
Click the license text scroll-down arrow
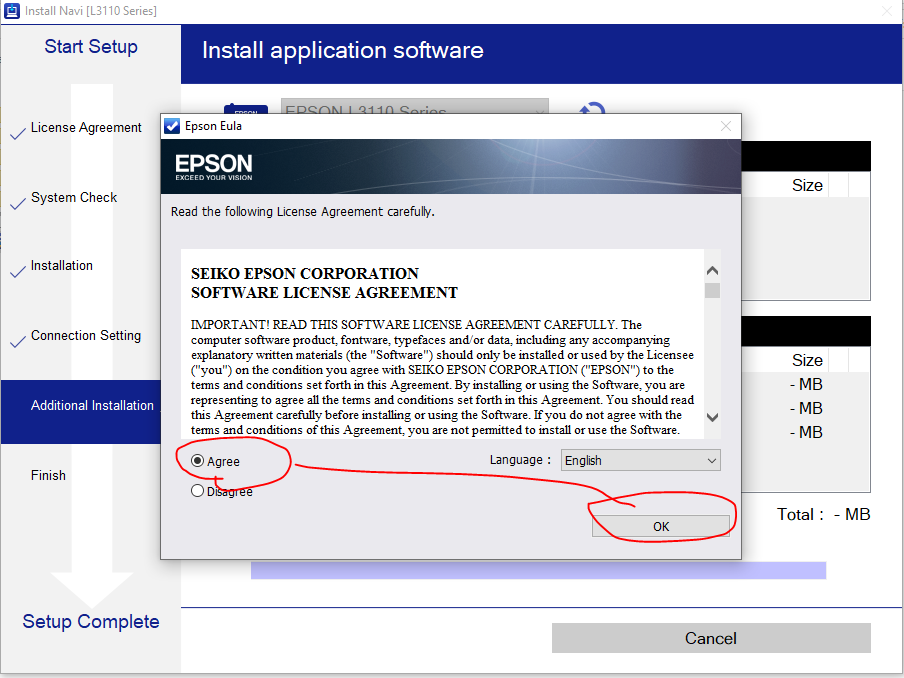pos(713,417)
